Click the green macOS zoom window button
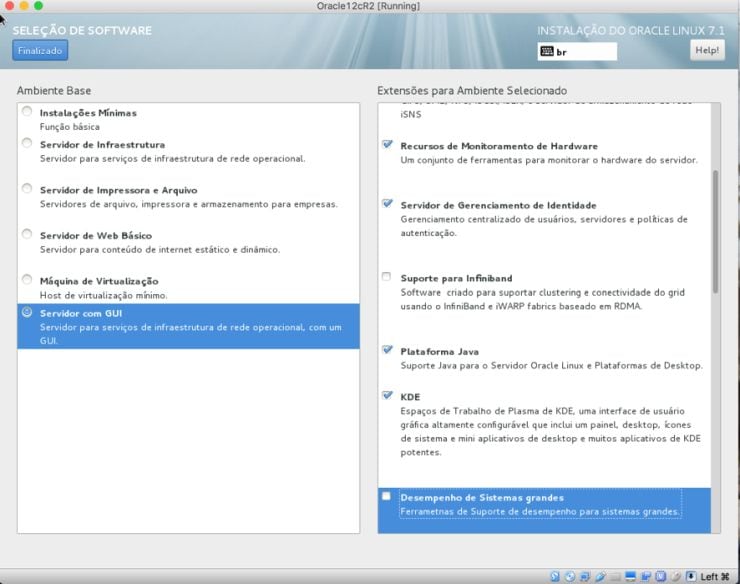 tap(38, 6)
